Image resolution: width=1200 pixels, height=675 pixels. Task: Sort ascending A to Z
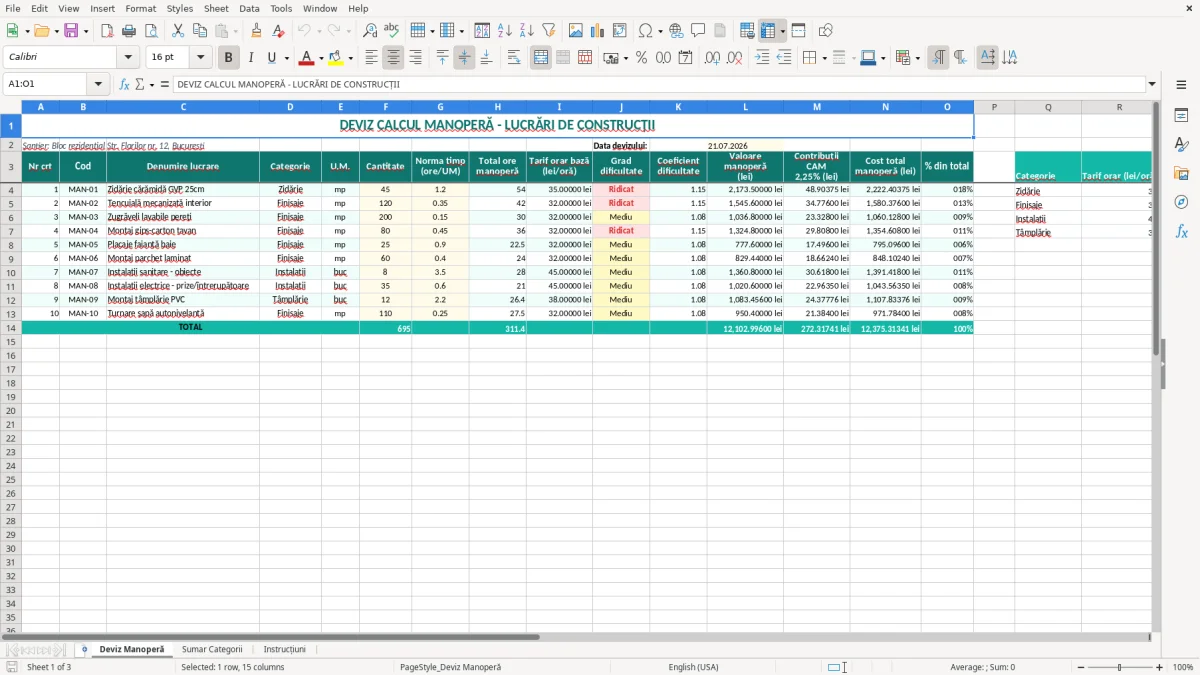tap(505, 31)
